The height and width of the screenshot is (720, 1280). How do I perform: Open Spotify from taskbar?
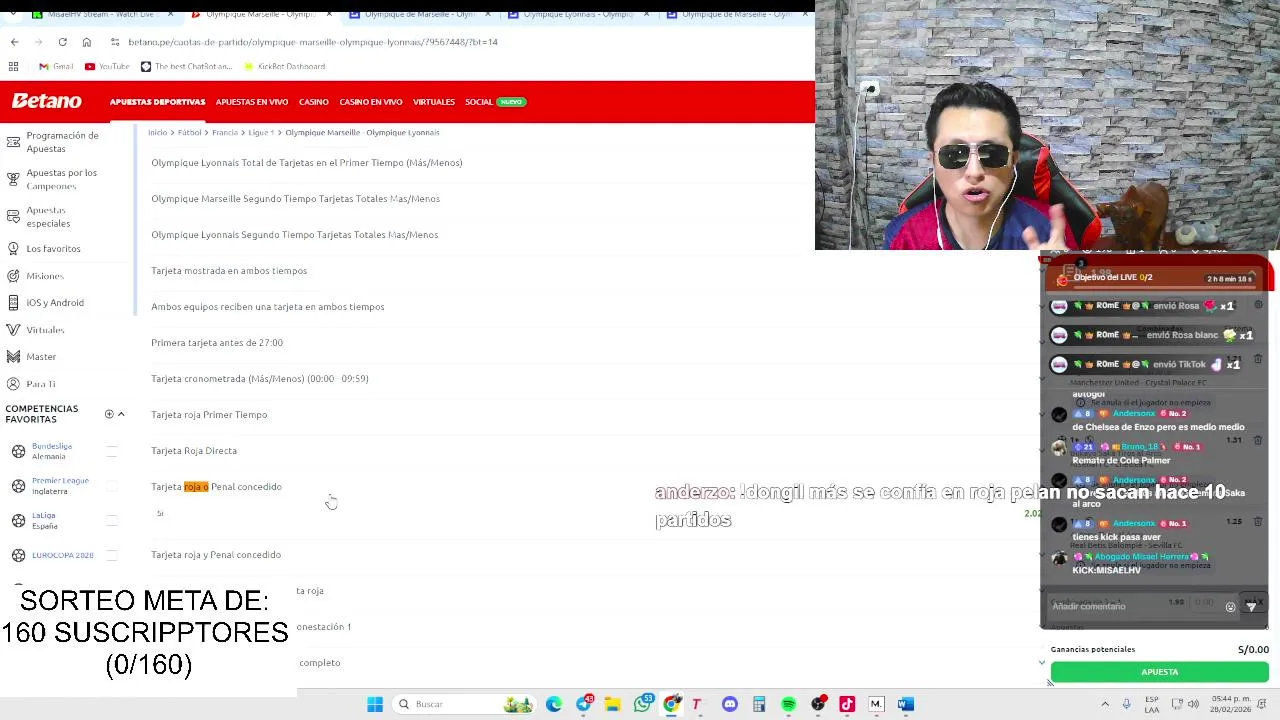point(788,704)
